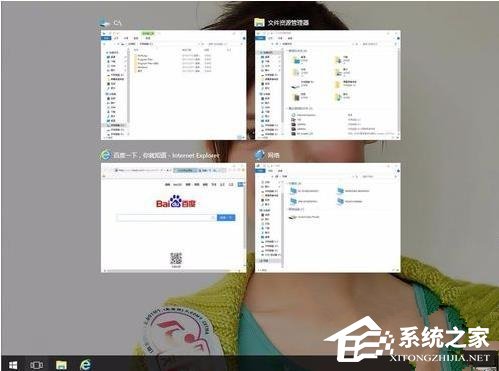Click the QR code on the Baidu page
Screen dimensions: 499x371
coord(176,259)
